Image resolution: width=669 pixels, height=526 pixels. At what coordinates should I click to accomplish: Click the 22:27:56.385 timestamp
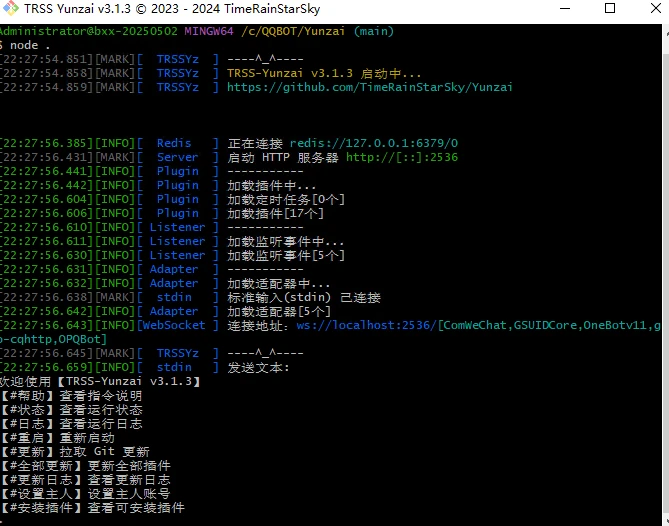pos(46,143)
